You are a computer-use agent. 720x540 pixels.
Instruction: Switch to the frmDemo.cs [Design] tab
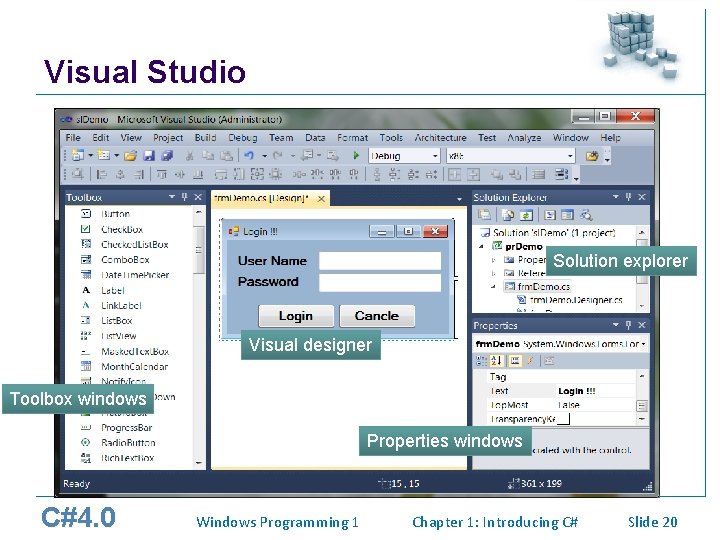[261, 198]
